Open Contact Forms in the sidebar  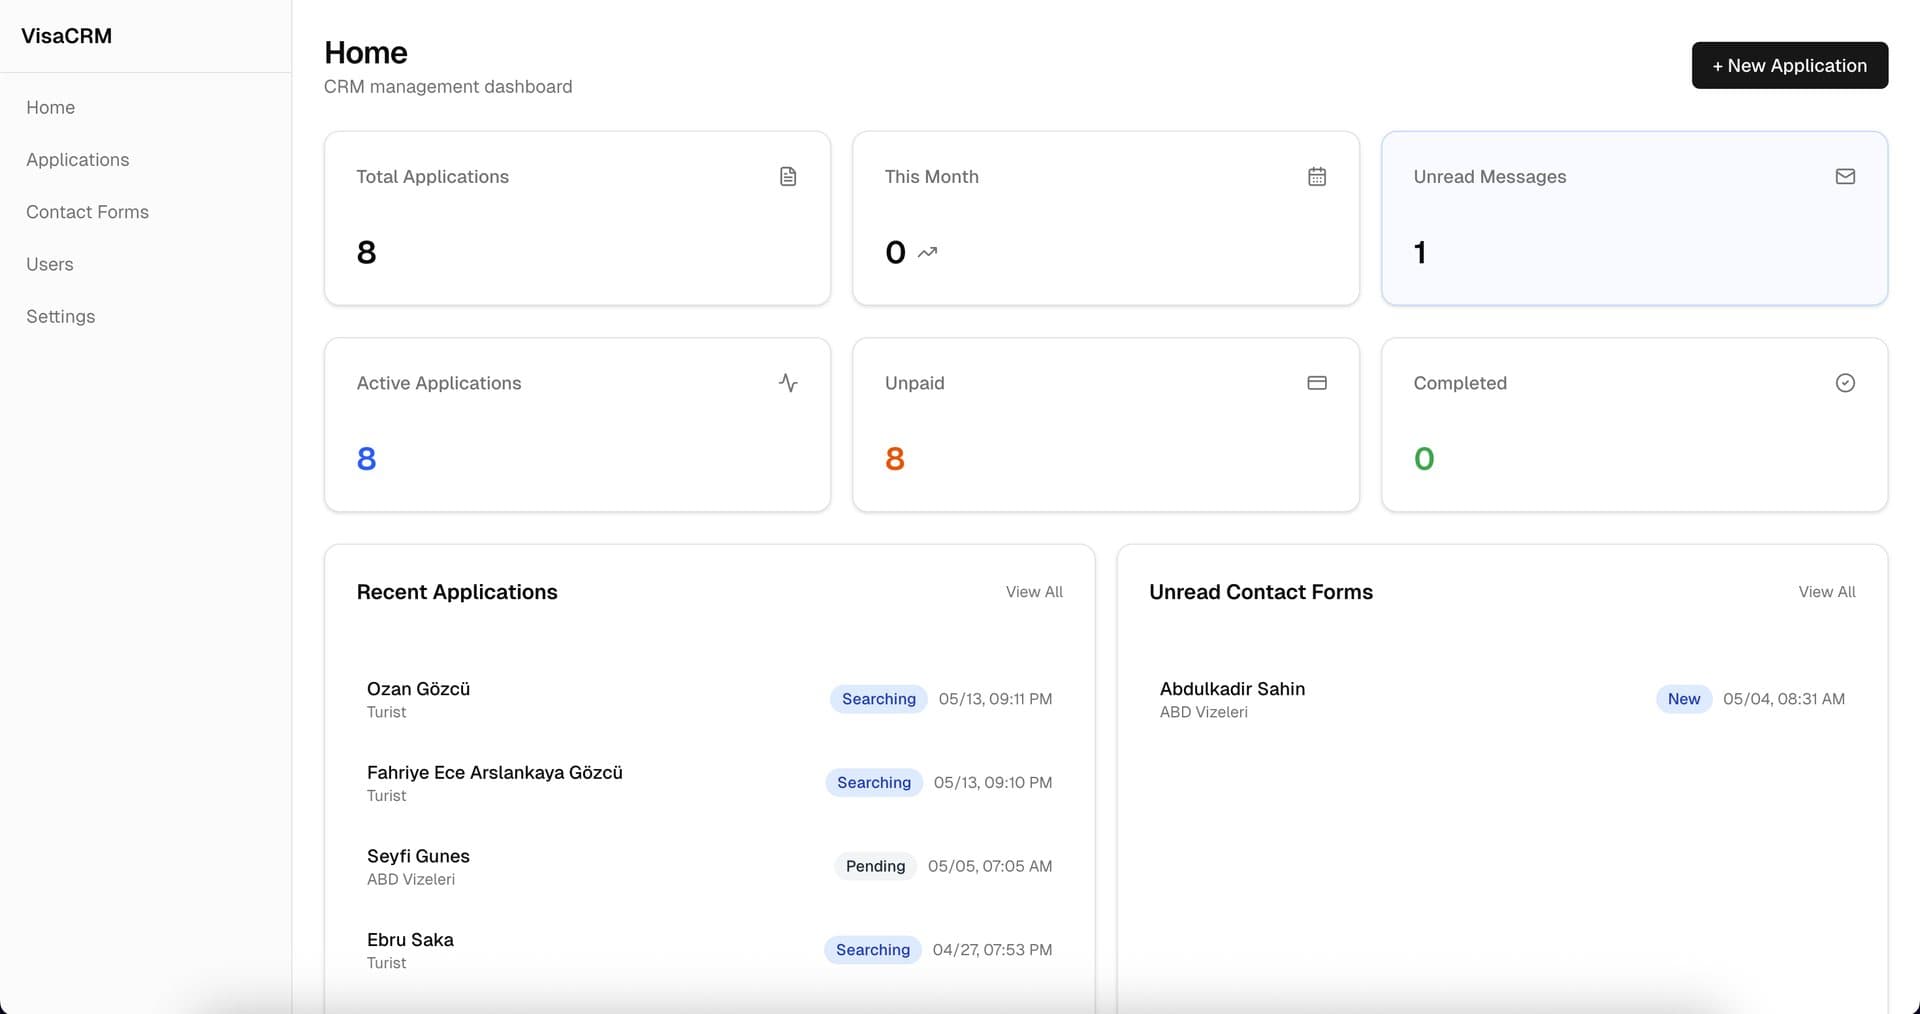click(87, 212)
